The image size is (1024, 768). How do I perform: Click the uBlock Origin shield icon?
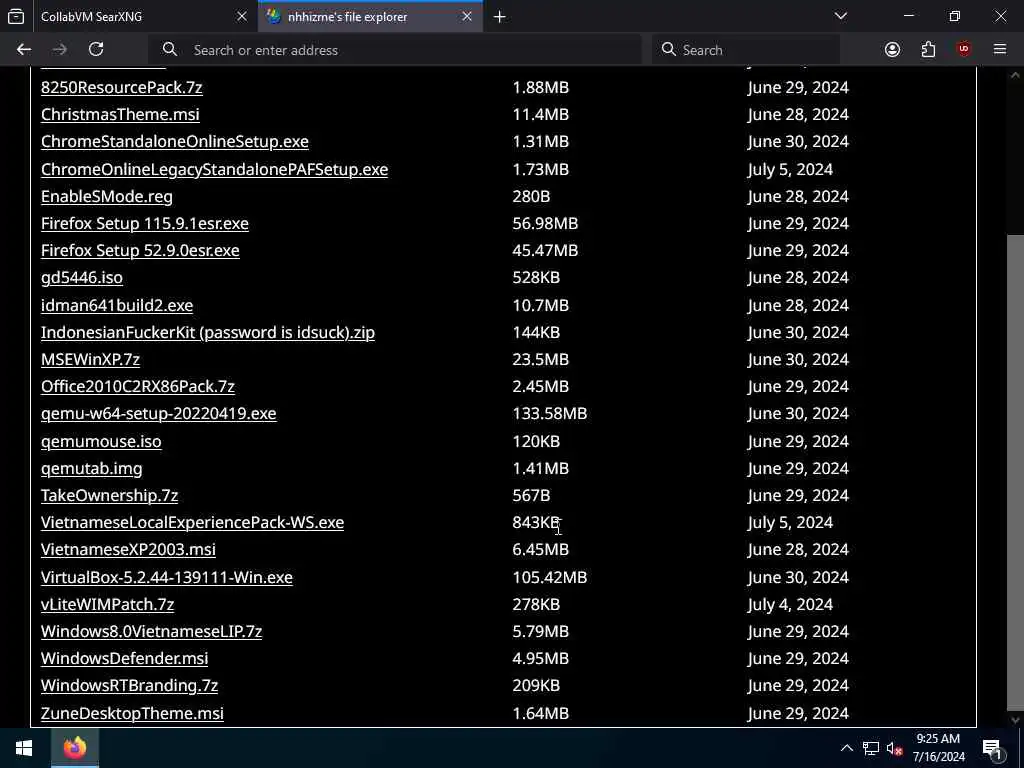click(x=964, y=50)
